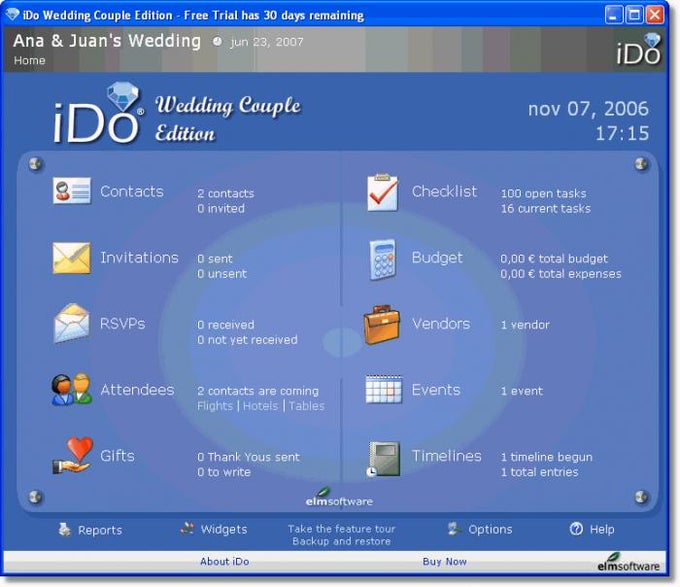
Task: Click '0 invited' text
Action: (x=221, y=209)
